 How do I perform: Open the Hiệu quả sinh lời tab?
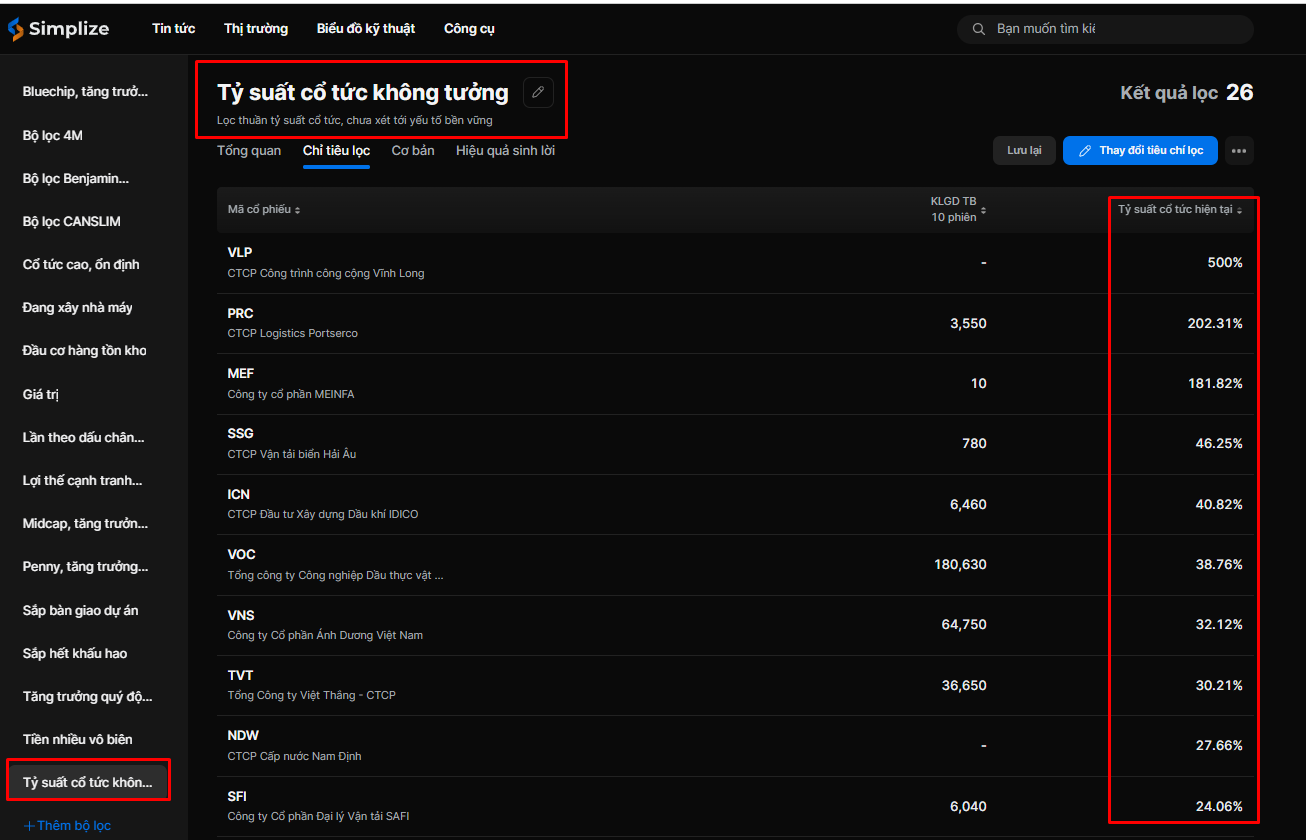[505, 151]
